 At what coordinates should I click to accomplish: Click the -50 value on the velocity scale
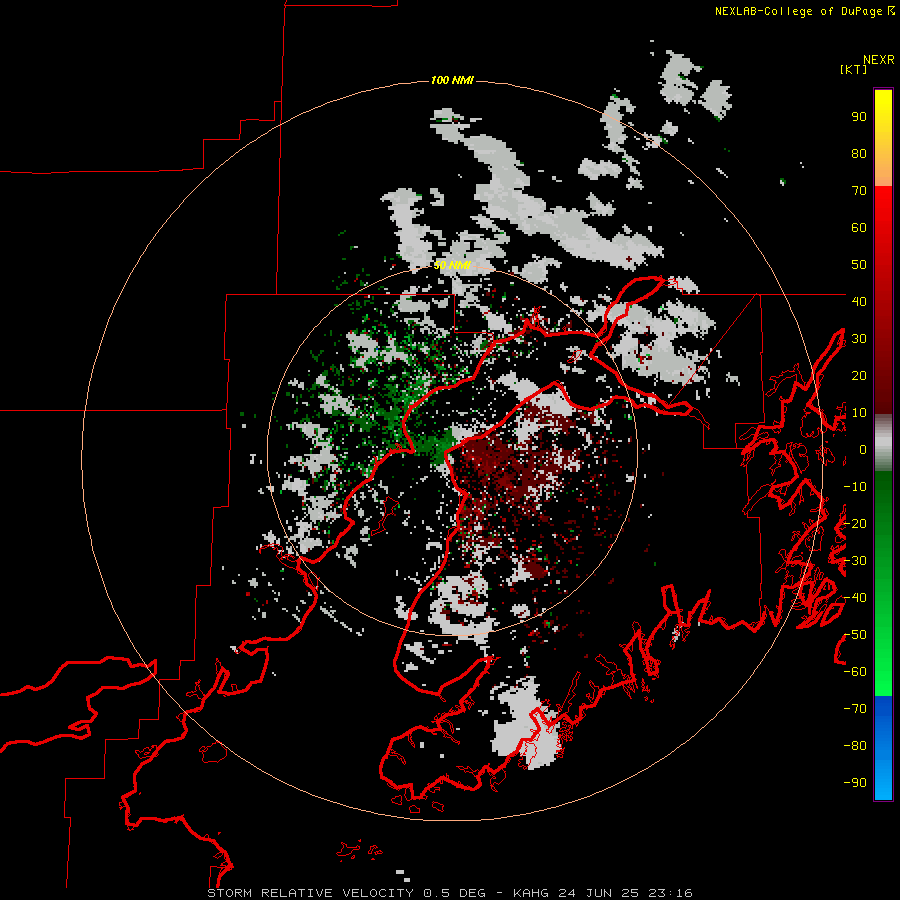tap(855, 635)
